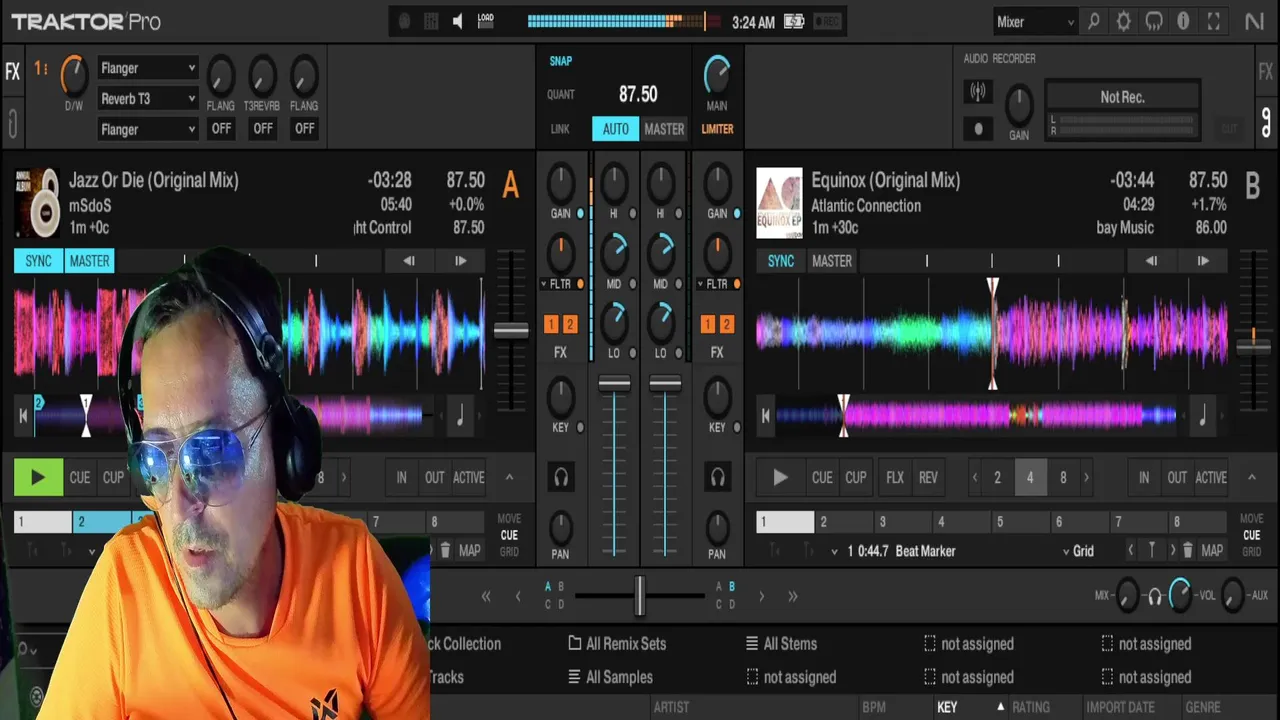Click the crossfader handle
Viewport: 1280px width, 720px height.
(x=640, y=595)
